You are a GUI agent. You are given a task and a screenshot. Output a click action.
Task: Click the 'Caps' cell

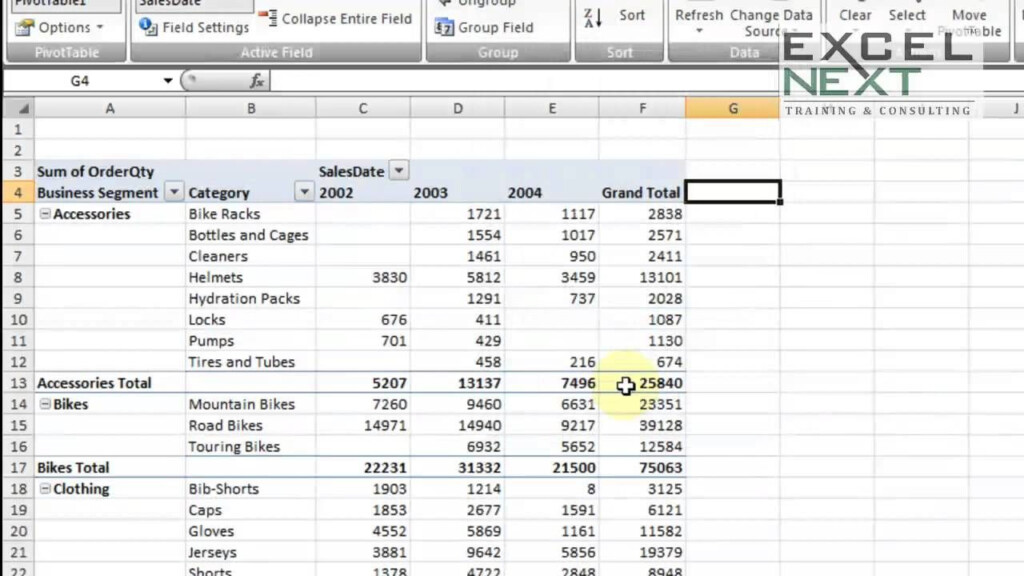click(x=251, y=510)
